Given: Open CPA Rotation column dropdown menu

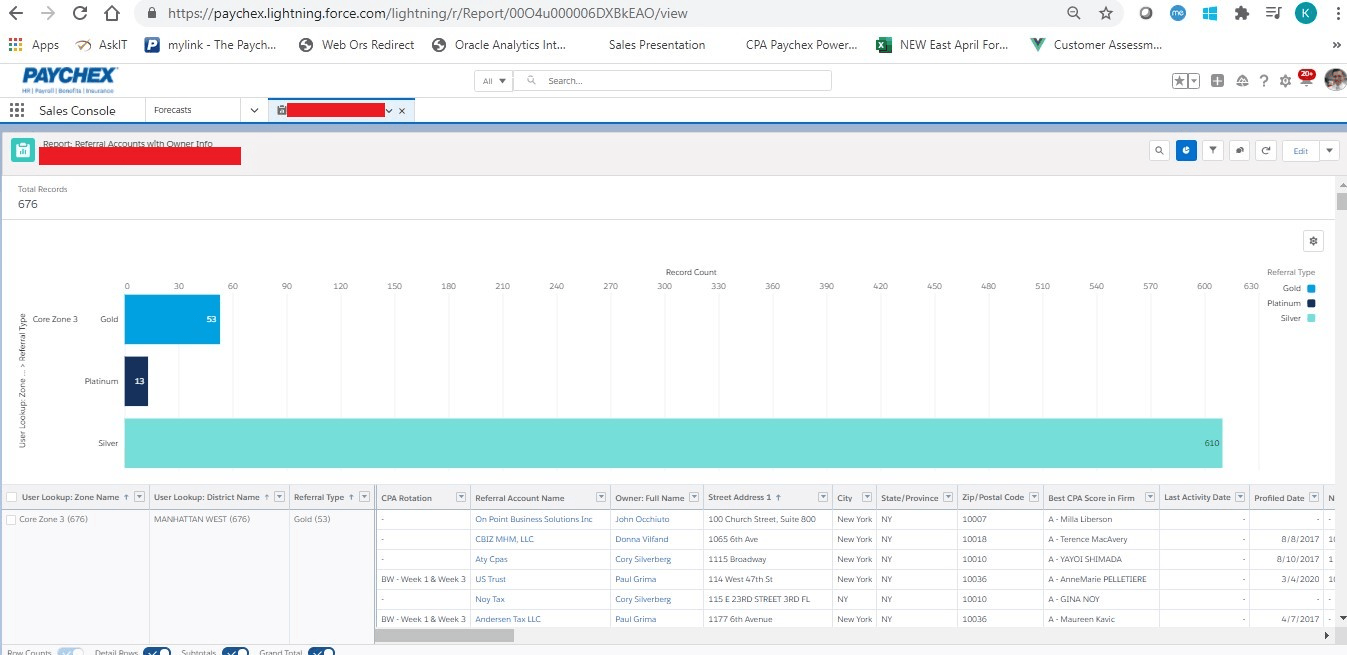Looking at the screenshot, I should tap(461, 497).
